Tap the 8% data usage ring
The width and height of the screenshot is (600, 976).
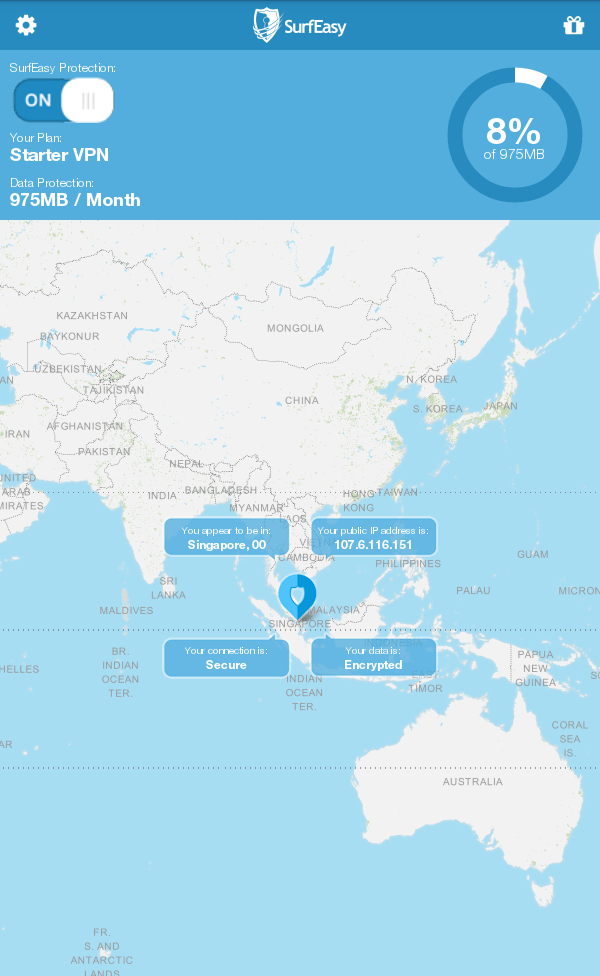[515, 135]
